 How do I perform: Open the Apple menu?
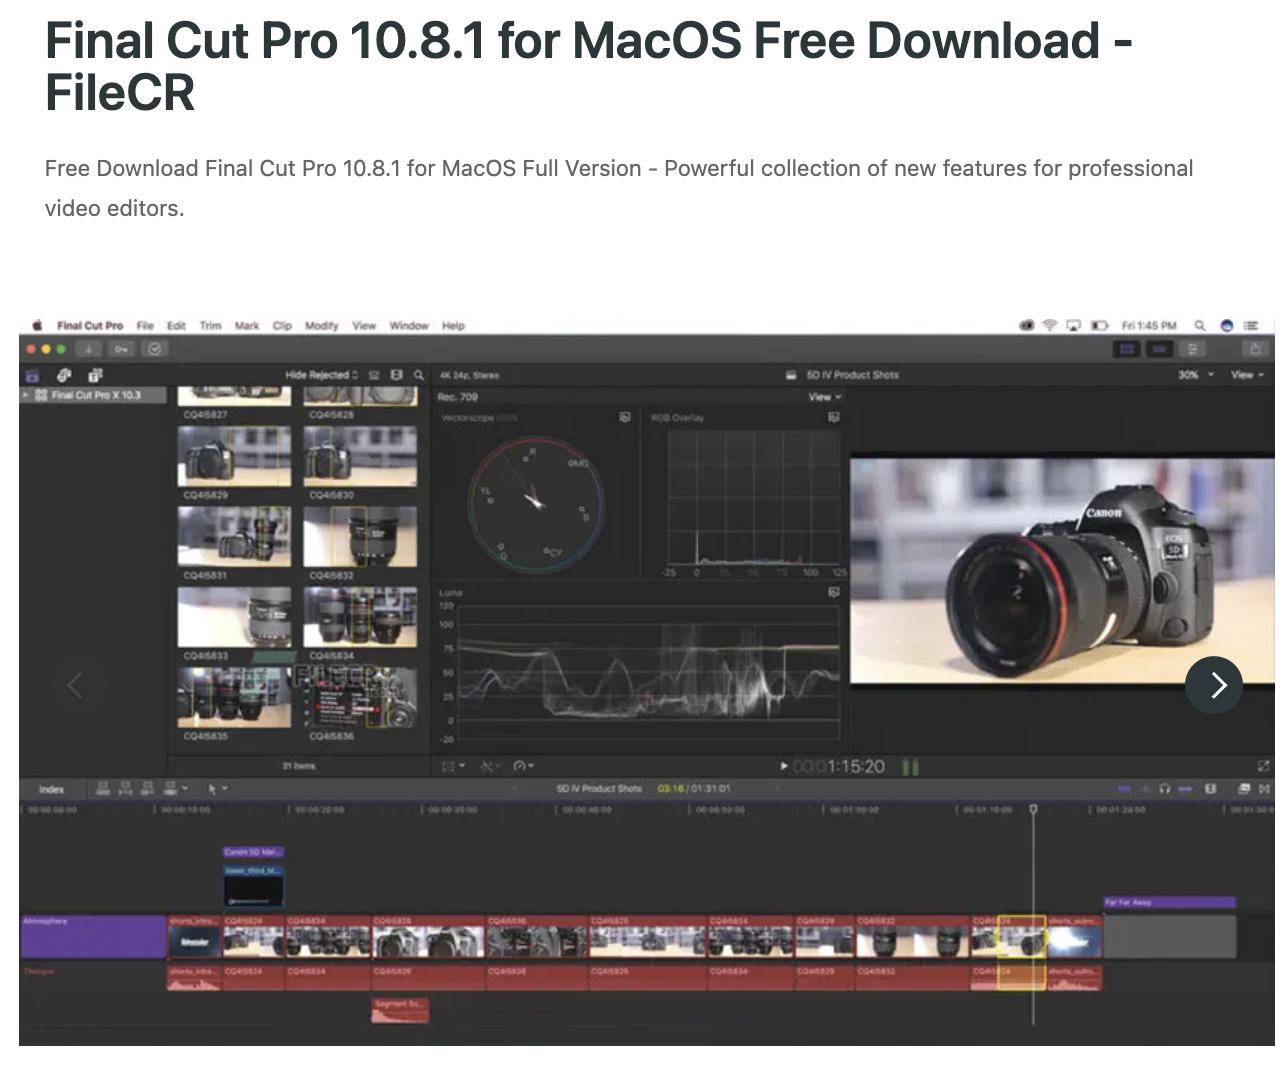tap(38, 325)
